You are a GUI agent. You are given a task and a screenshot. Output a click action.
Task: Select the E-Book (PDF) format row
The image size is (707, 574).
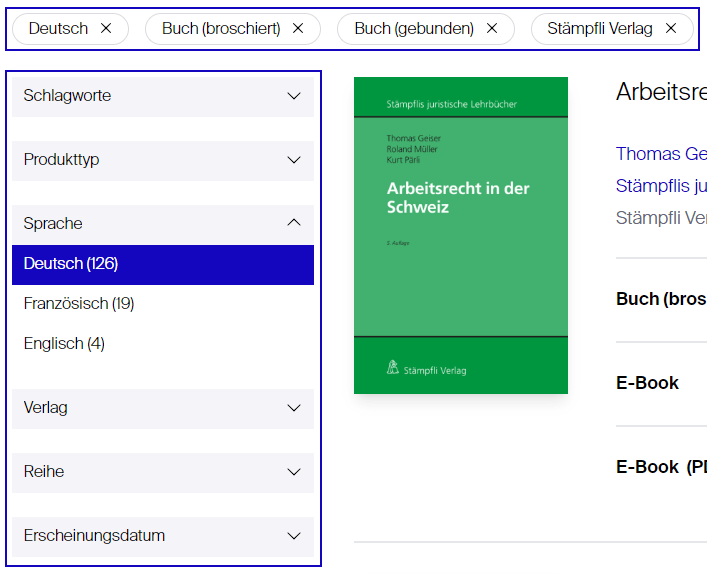661,467
